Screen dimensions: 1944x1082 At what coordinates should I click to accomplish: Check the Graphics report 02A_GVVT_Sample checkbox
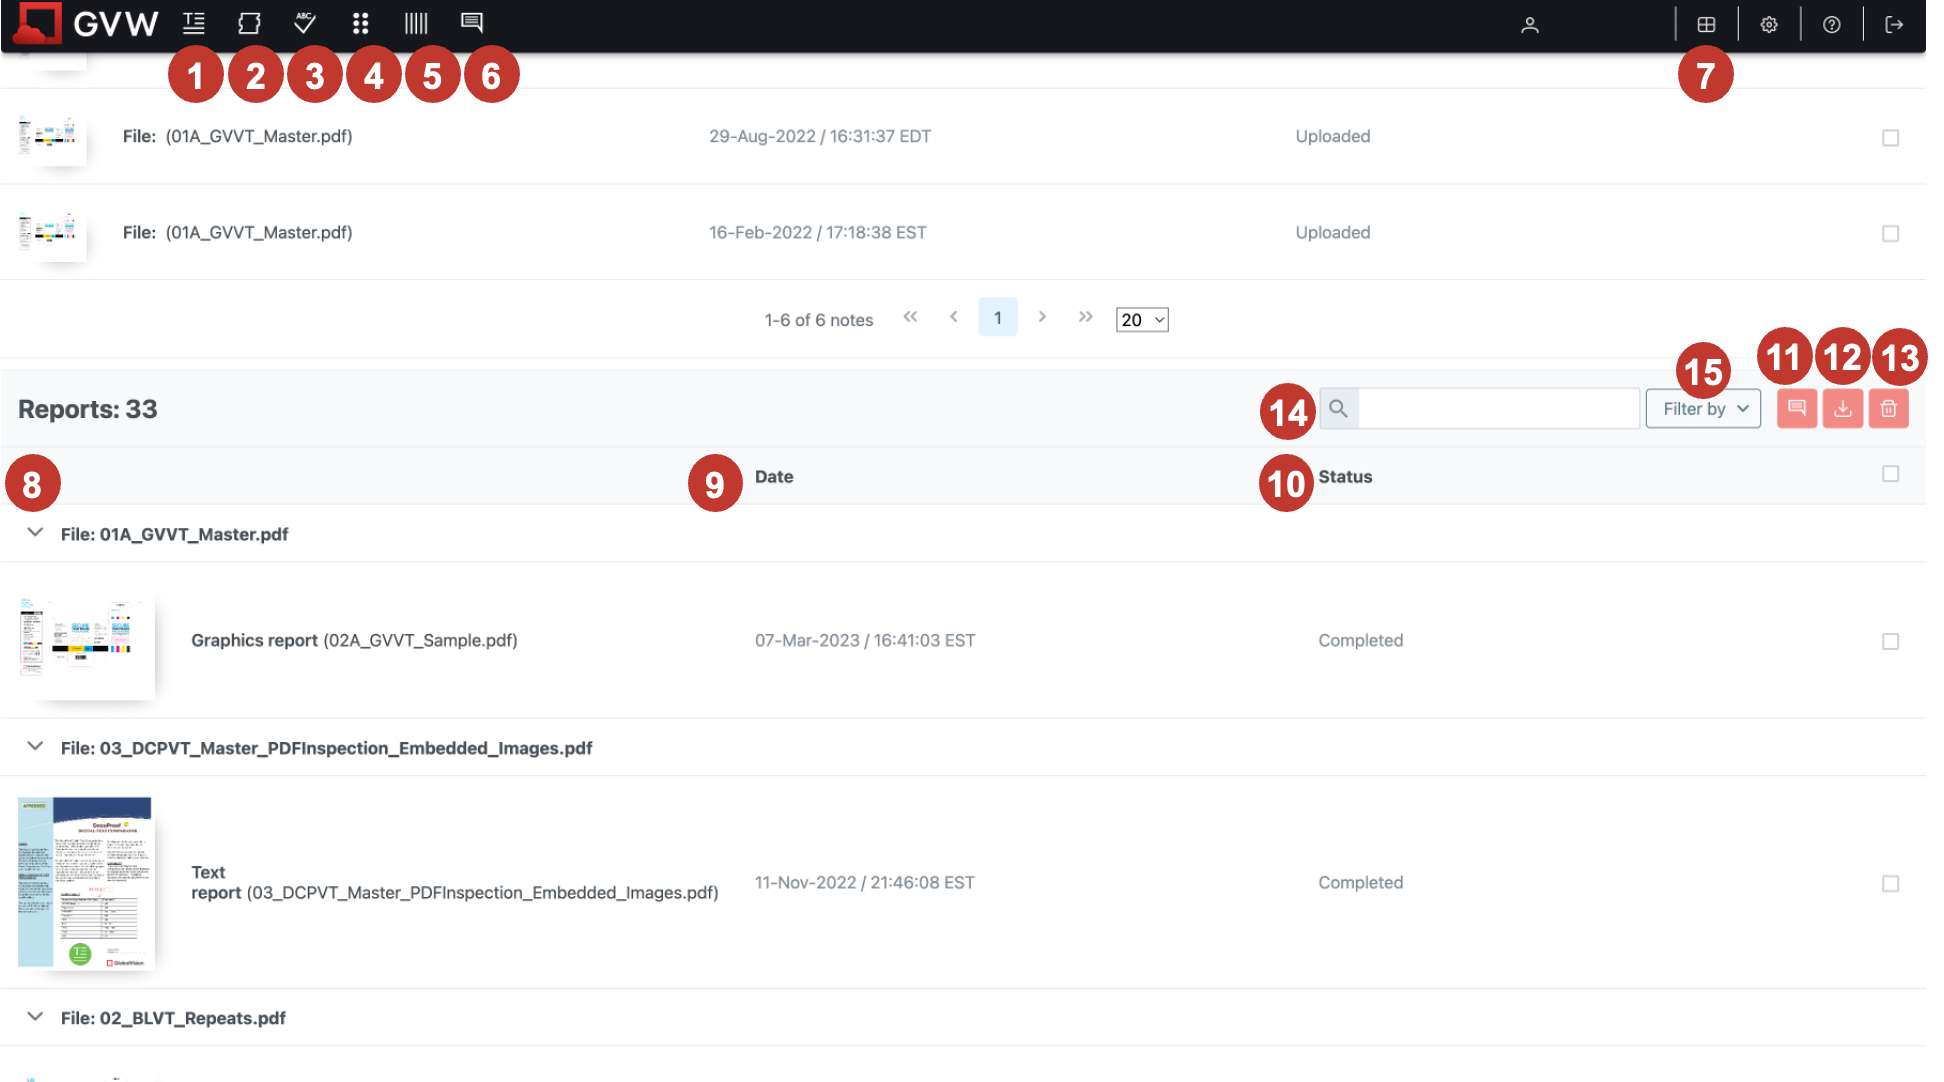click(x=1890, y=642)
